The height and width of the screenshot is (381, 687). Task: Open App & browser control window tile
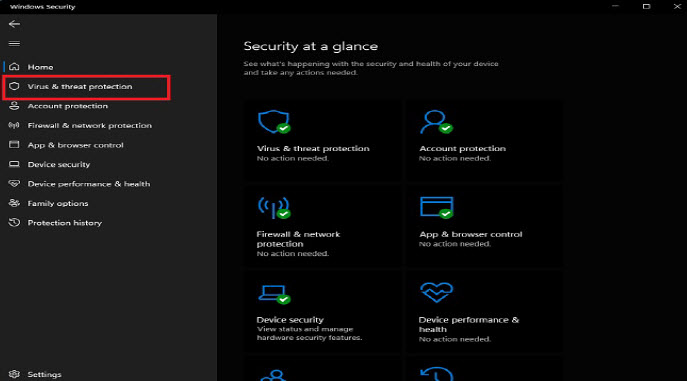click(436, 207)
